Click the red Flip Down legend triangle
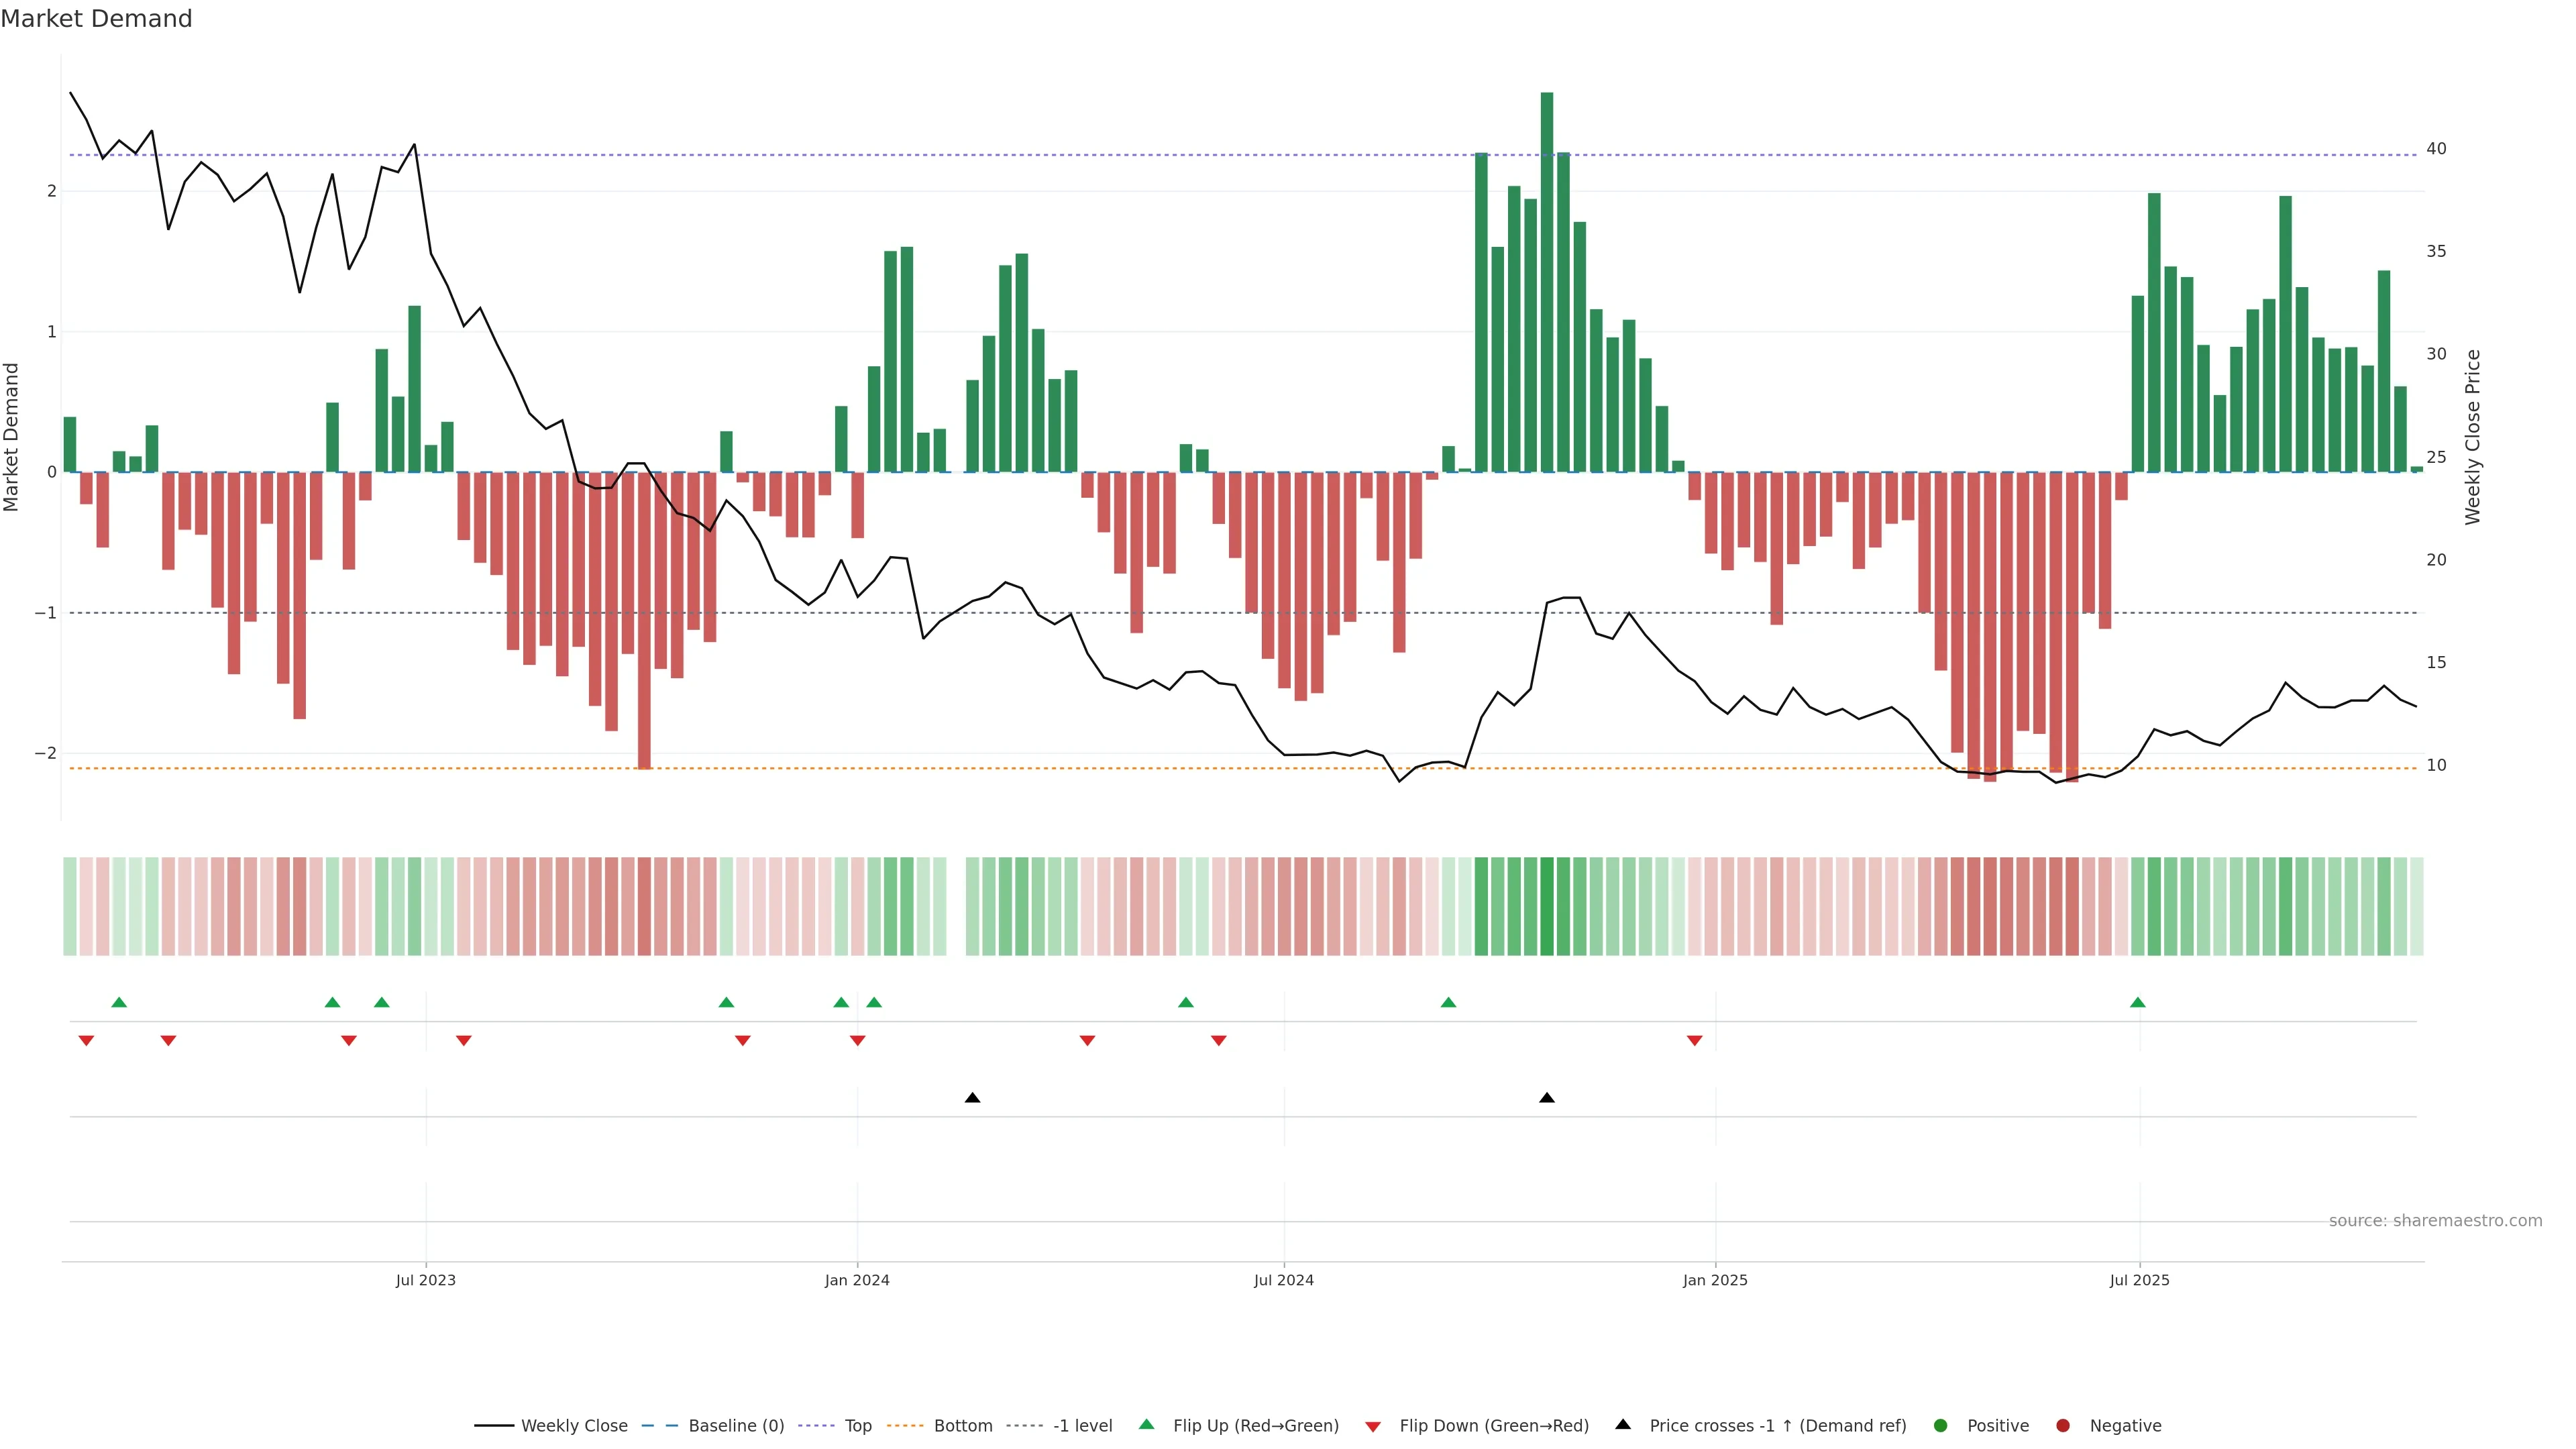Viewport: 2576px width, 1449px height. (x=1373, y=1426)
